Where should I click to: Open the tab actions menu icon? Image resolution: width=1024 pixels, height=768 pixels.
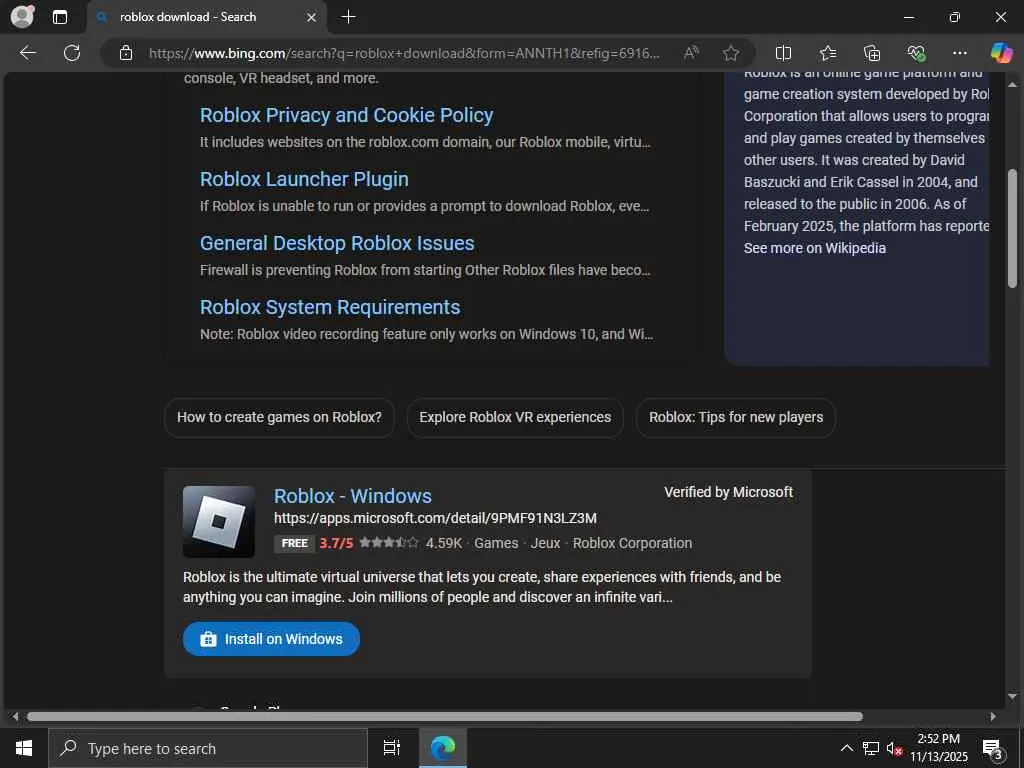point(60,17)
